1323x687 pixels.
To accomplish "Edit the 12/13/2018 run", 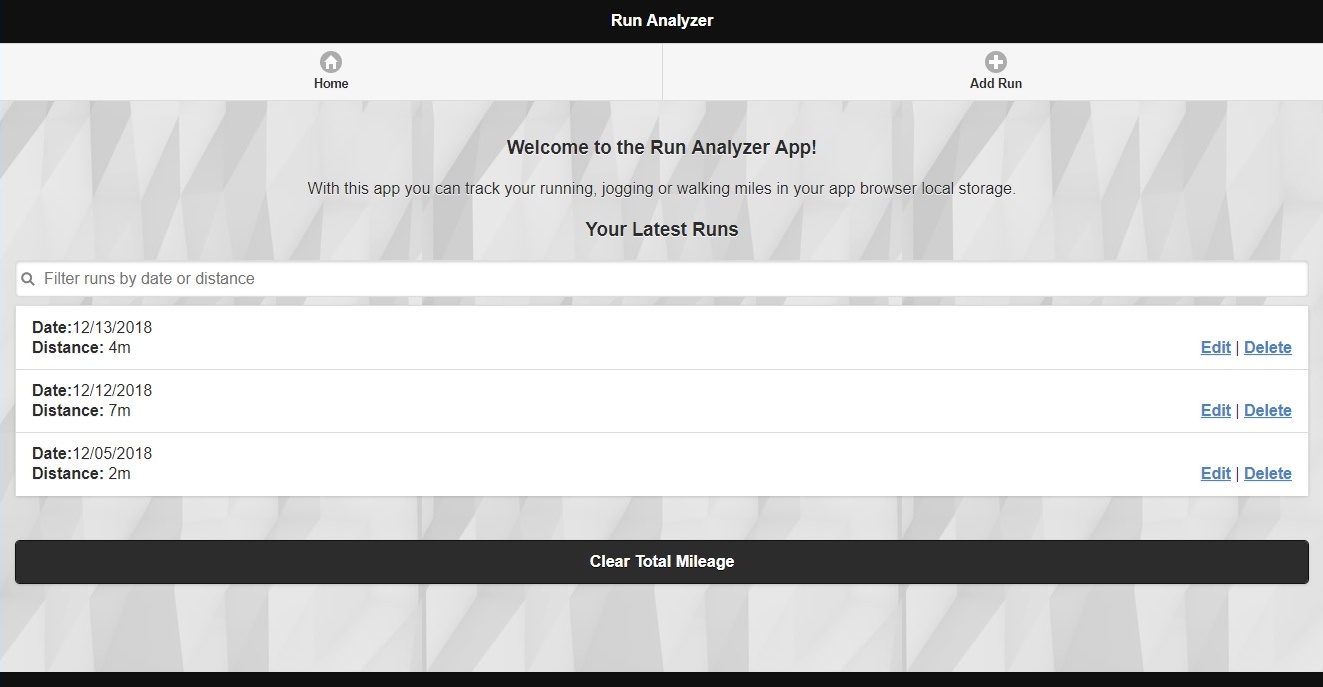I will [x=1215, y=348].
